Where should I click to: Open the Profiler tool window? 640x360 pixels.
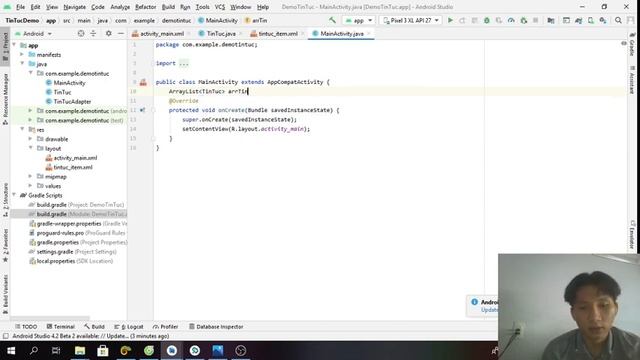(165, 327)
